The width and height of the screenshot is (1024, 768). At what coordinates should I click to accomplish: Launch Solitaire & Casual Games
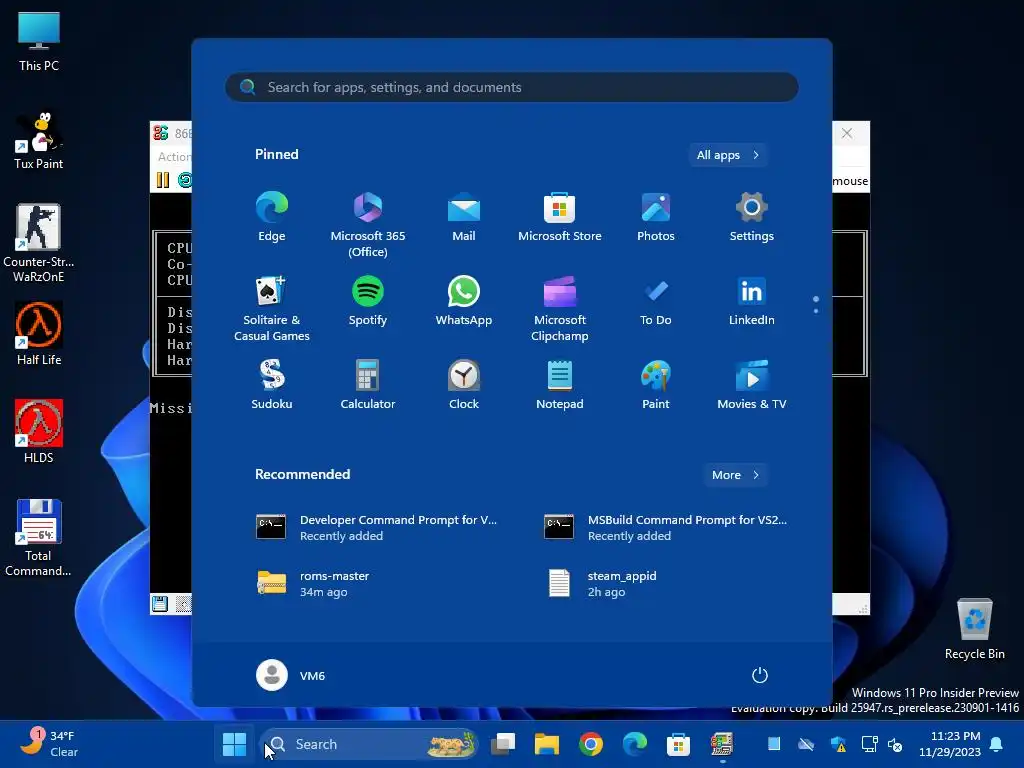point(272,309)
